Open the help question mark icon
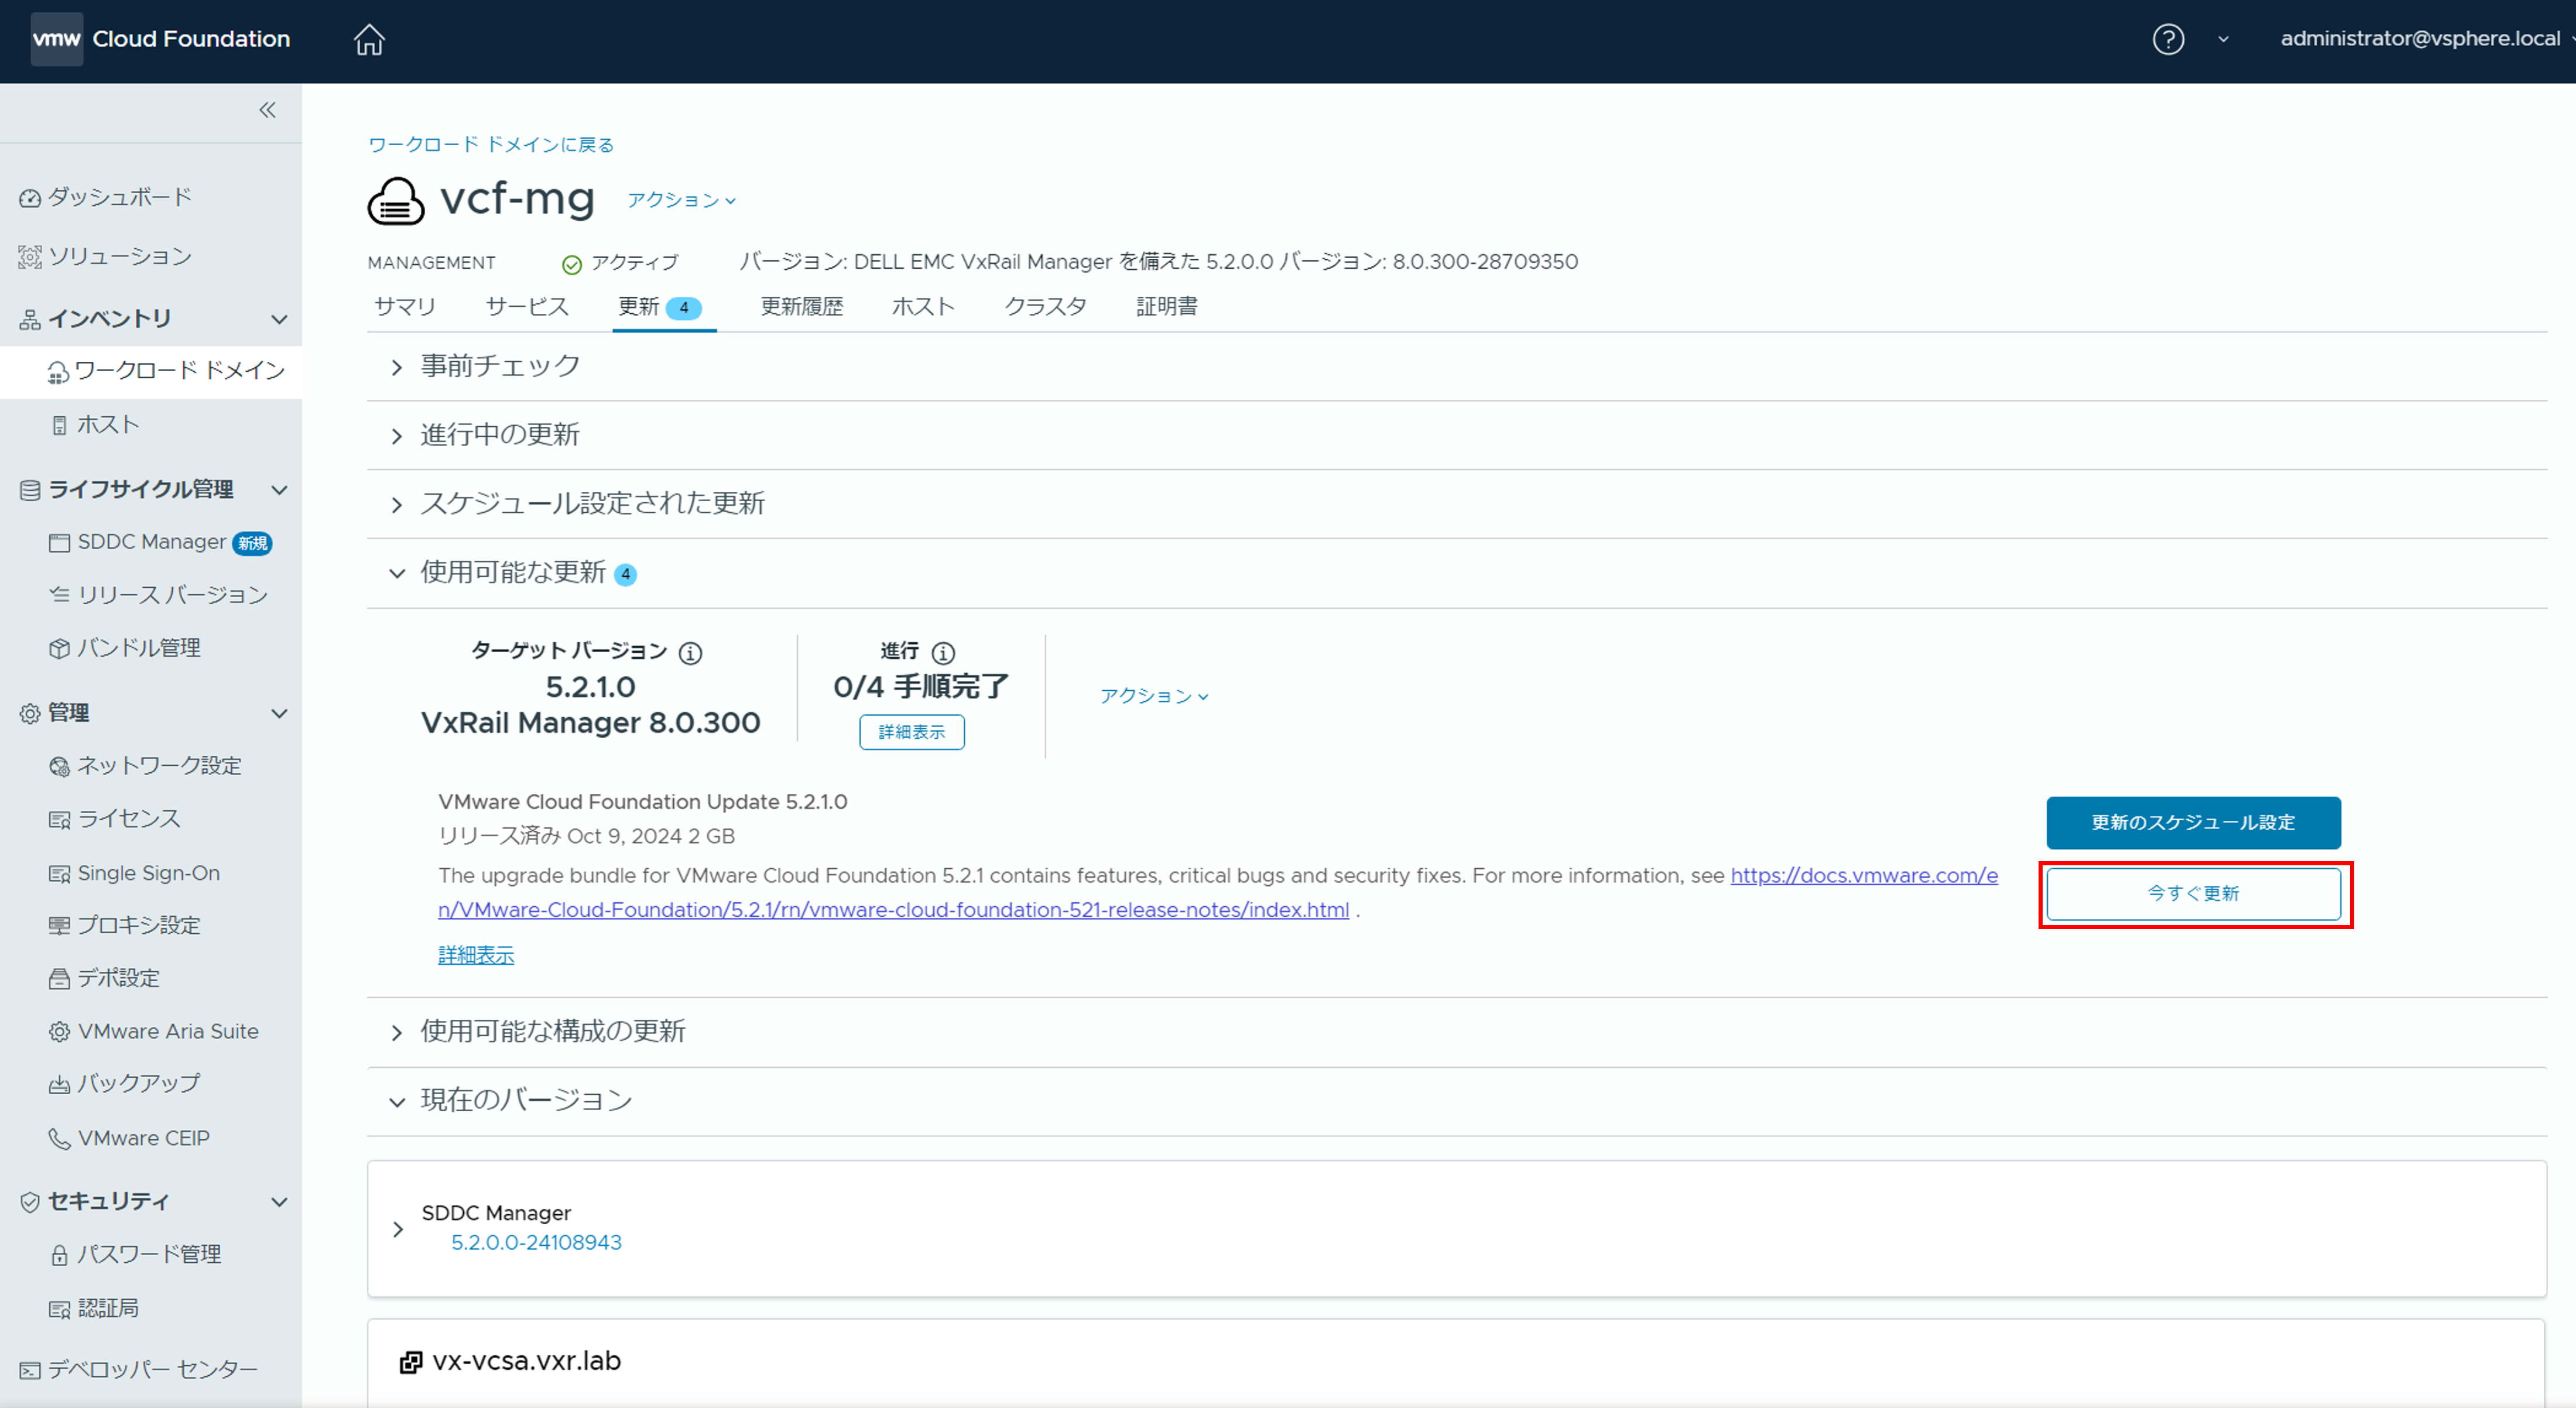 [2168, 39]
